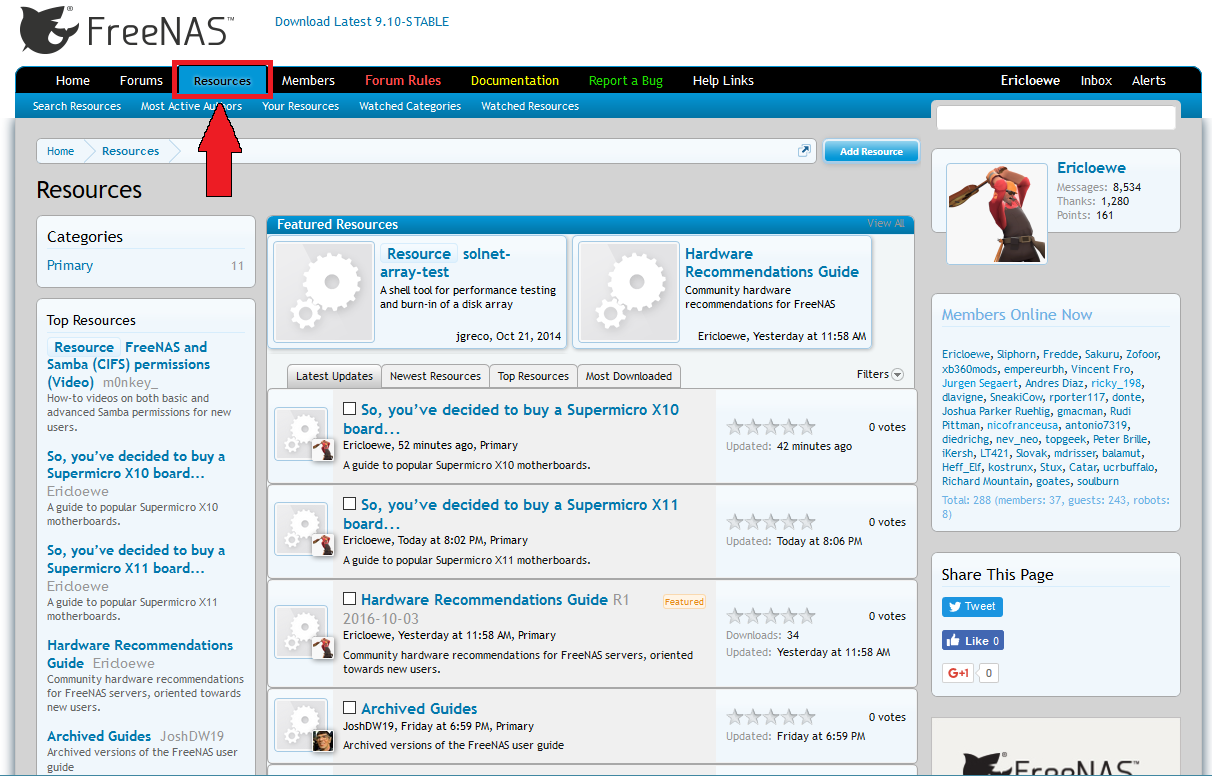1212x776 pixels.
Task: Click Supermicro X11 resource gear icon
Action: [x=301, y=529]
